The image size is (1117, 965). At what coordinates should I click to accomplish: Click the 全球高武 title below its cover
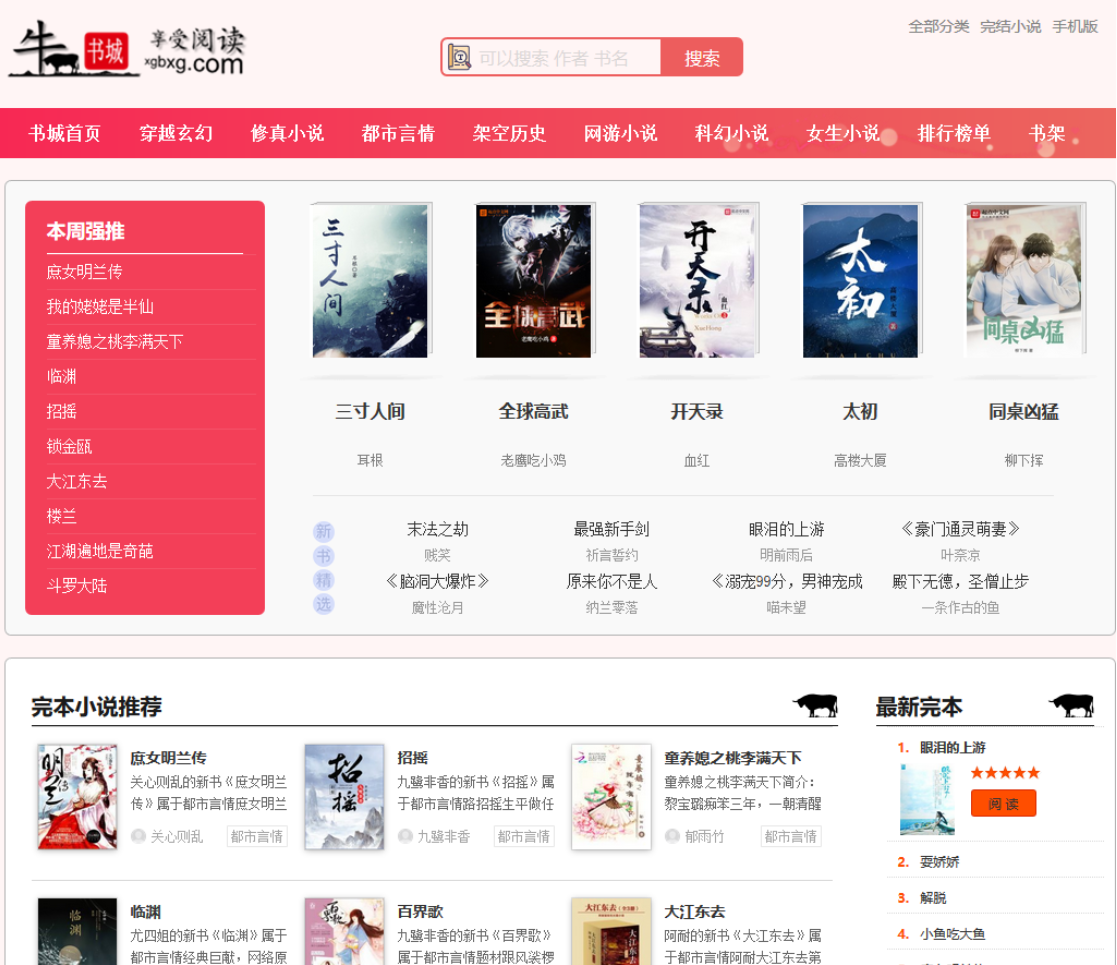(534, 411)
